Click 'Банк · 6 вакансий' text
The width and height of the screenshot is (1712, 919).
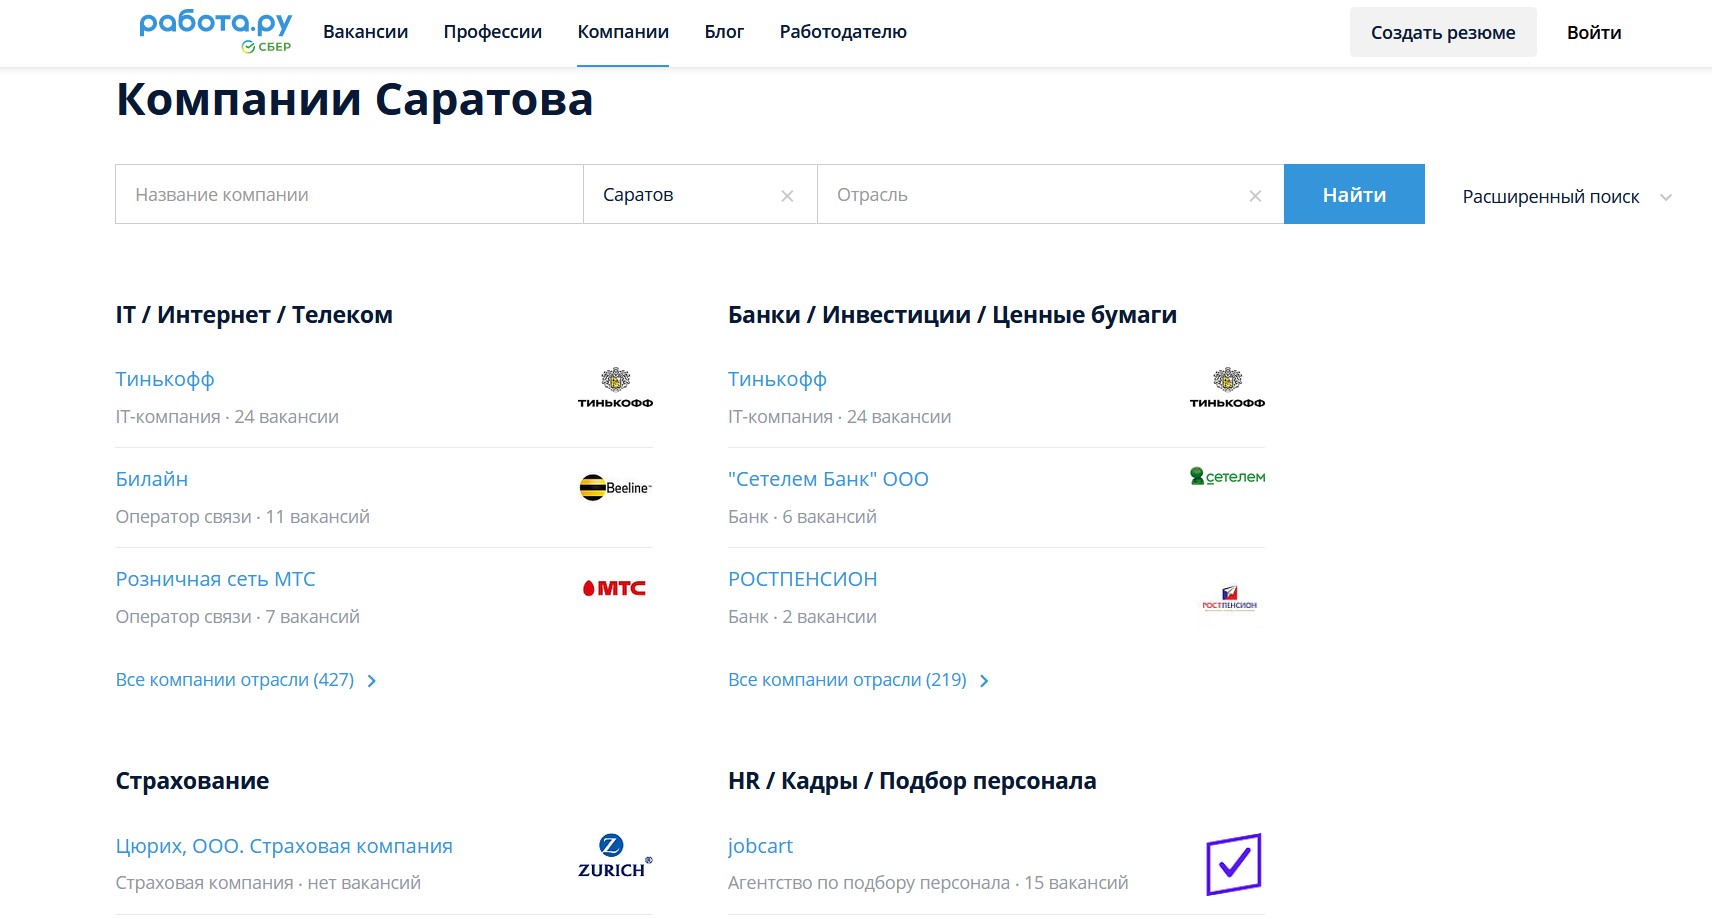[x=802, y=517]
